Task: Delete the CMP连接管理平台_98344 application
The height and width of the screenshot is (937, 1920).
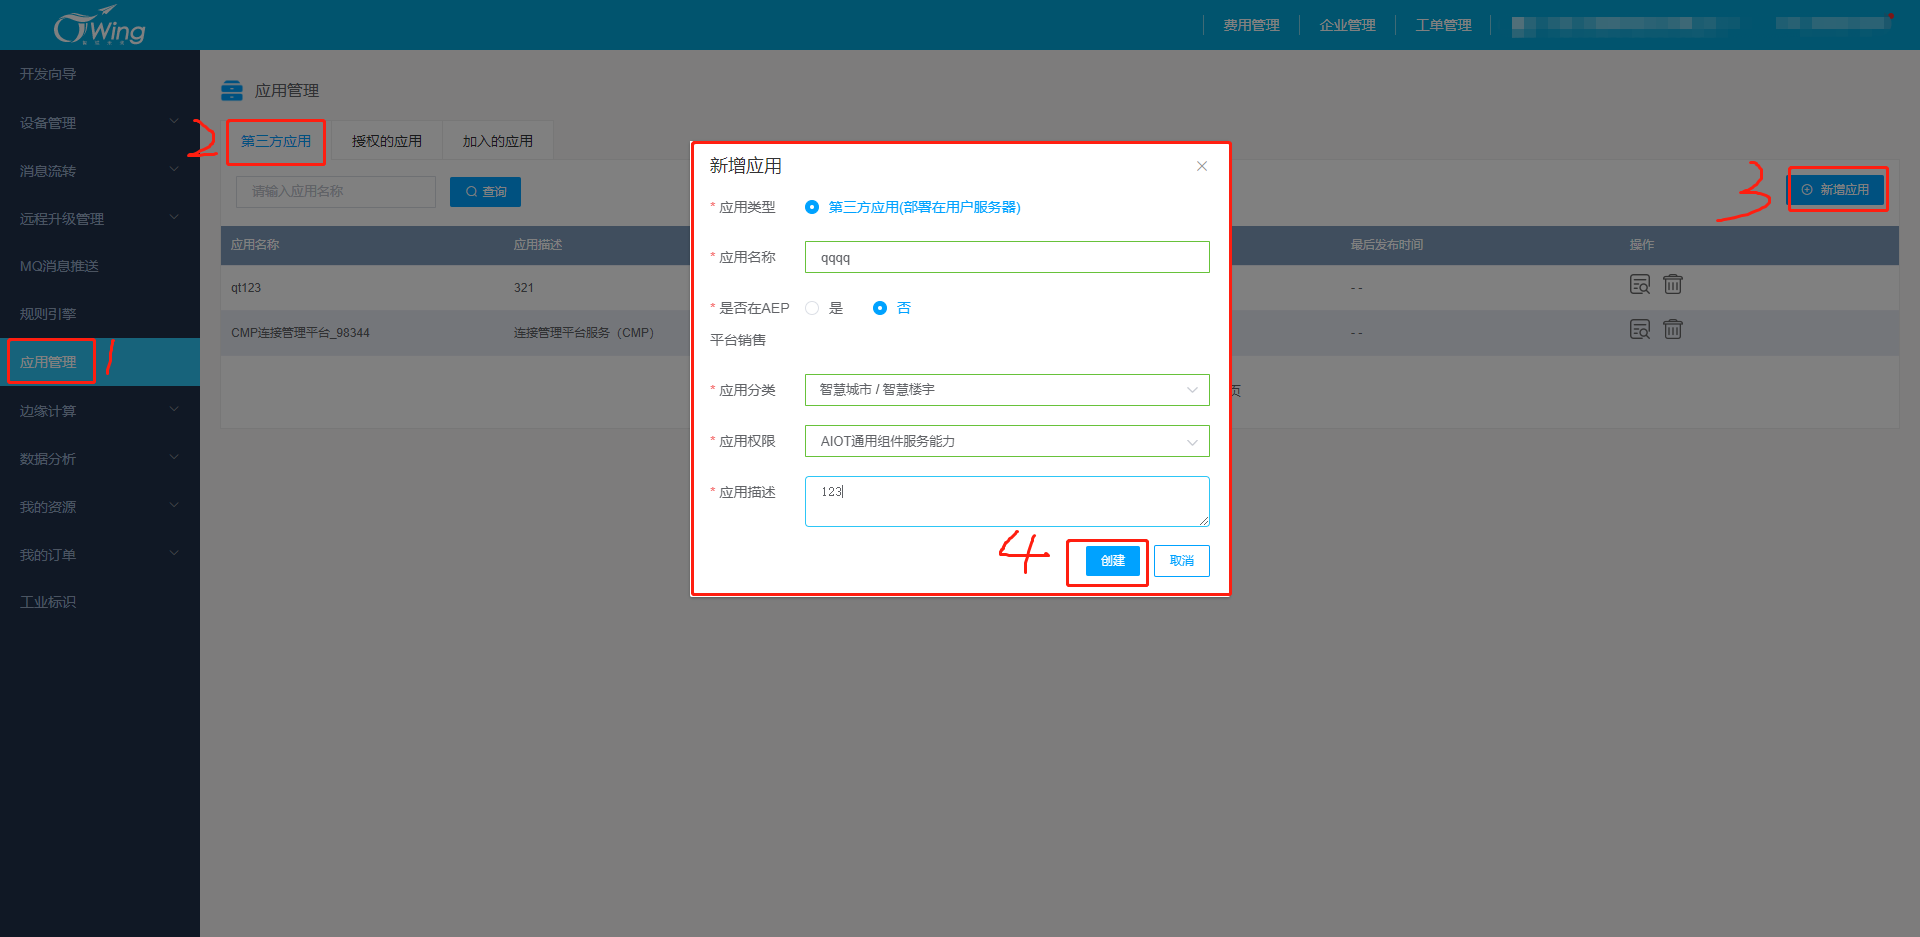Action: coord(1673,330)
